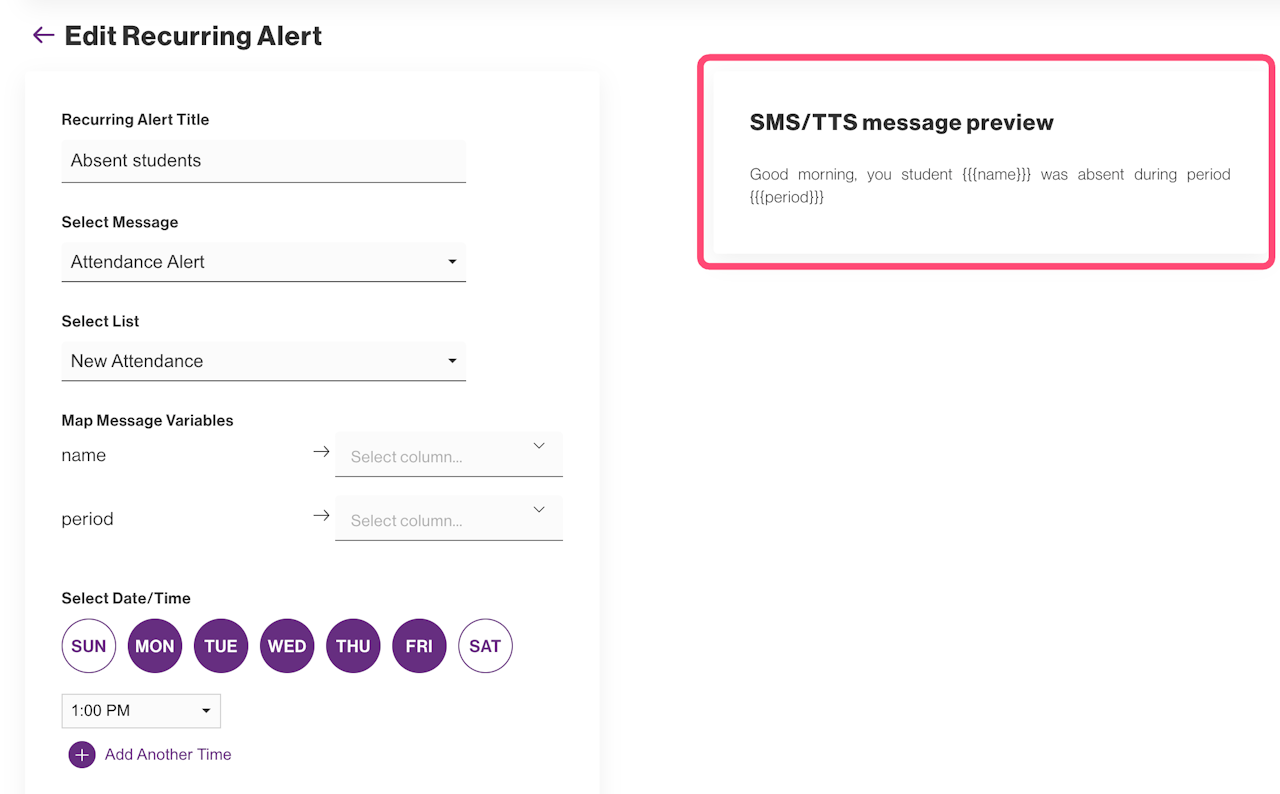Click the back arrow icon

pyautogui.click(x=43, y=36)
